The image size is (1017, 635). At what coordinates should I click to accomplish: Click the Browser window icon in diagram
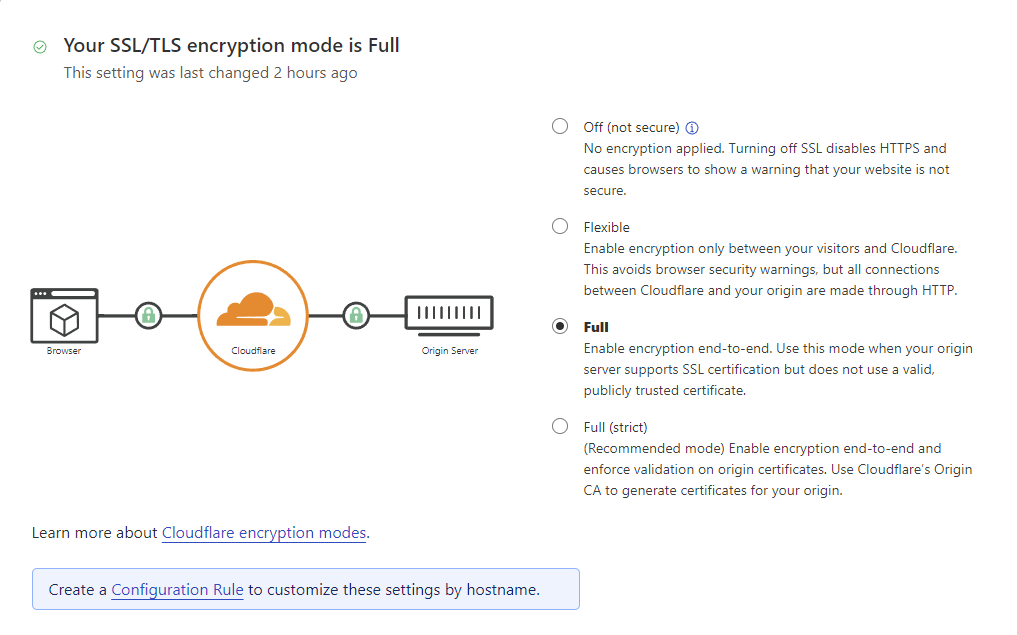point(64,316)
